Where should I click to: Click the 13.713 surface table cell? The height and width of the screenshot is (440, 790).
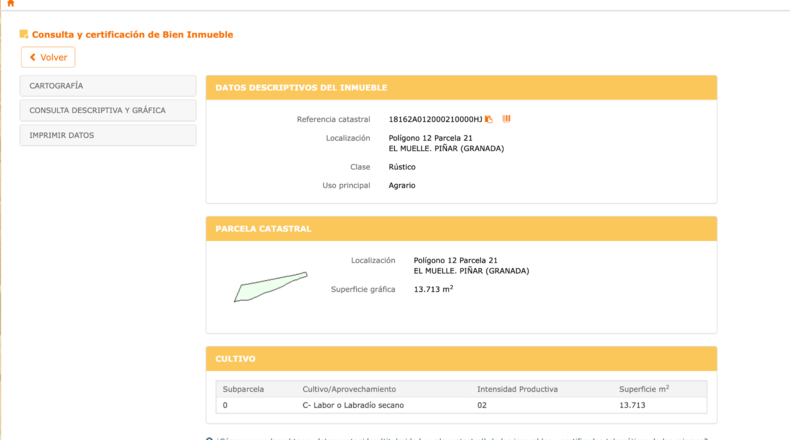click(x=632, y=405)
